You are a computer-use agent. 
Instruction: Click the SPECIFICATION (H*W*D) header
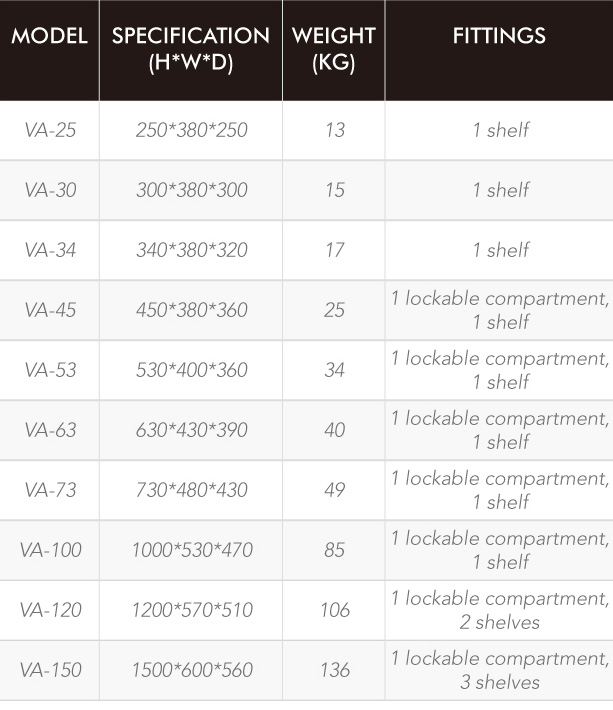pos(191,49)
